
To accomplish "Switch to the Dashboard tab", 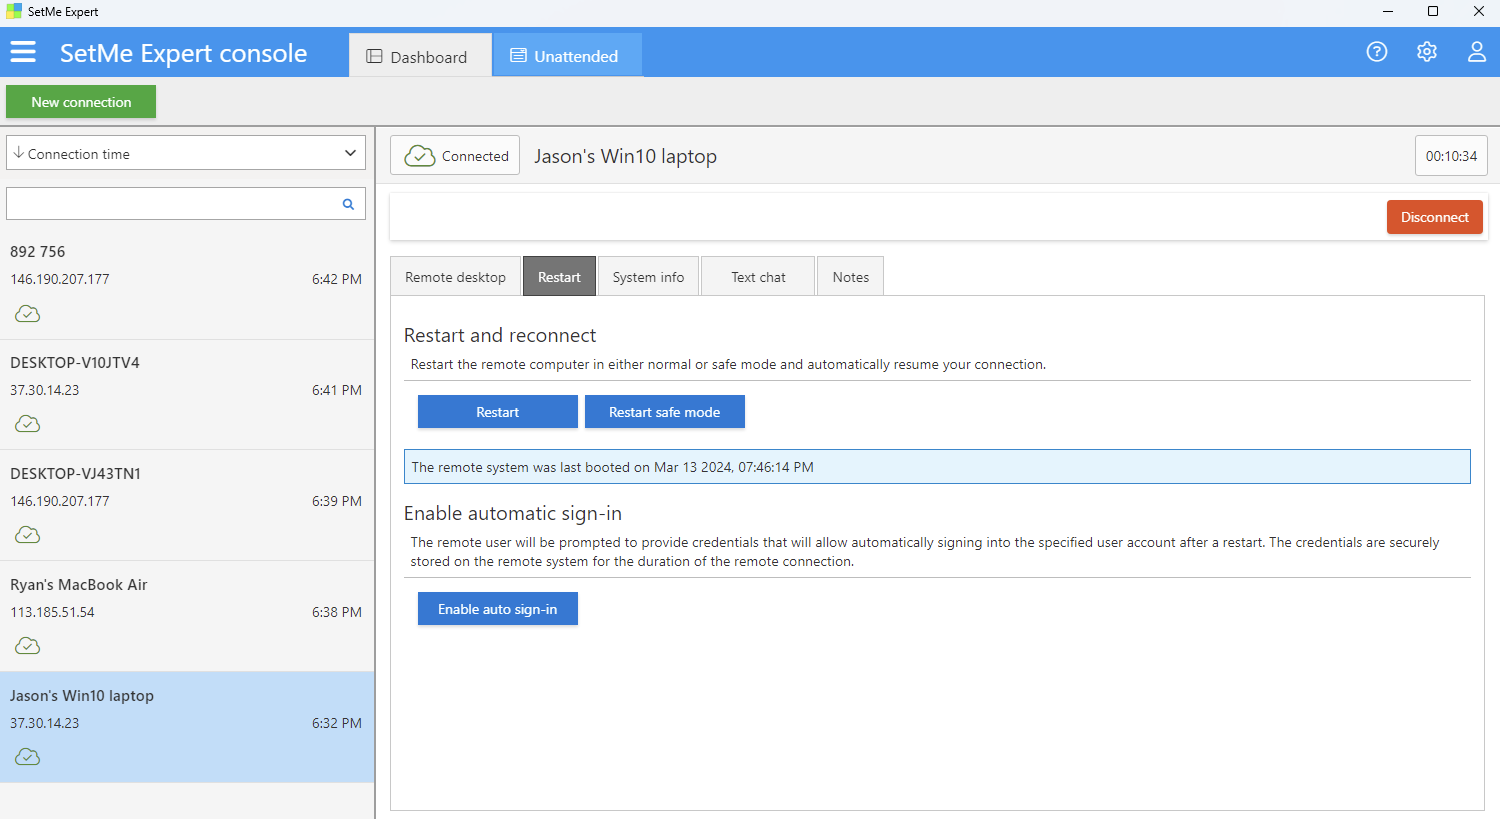I will 420,56.
